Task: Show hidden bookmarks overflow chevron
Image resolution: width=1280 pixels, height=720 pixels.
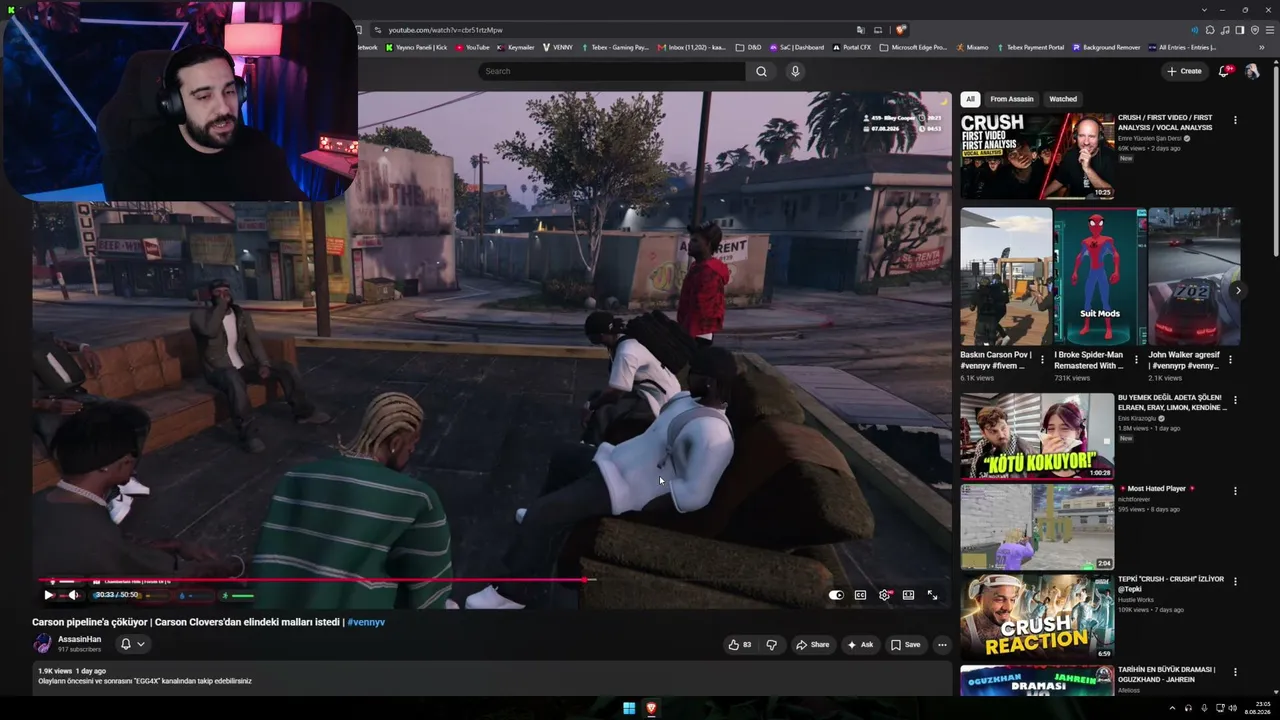Action: [x=1262, y=47]
